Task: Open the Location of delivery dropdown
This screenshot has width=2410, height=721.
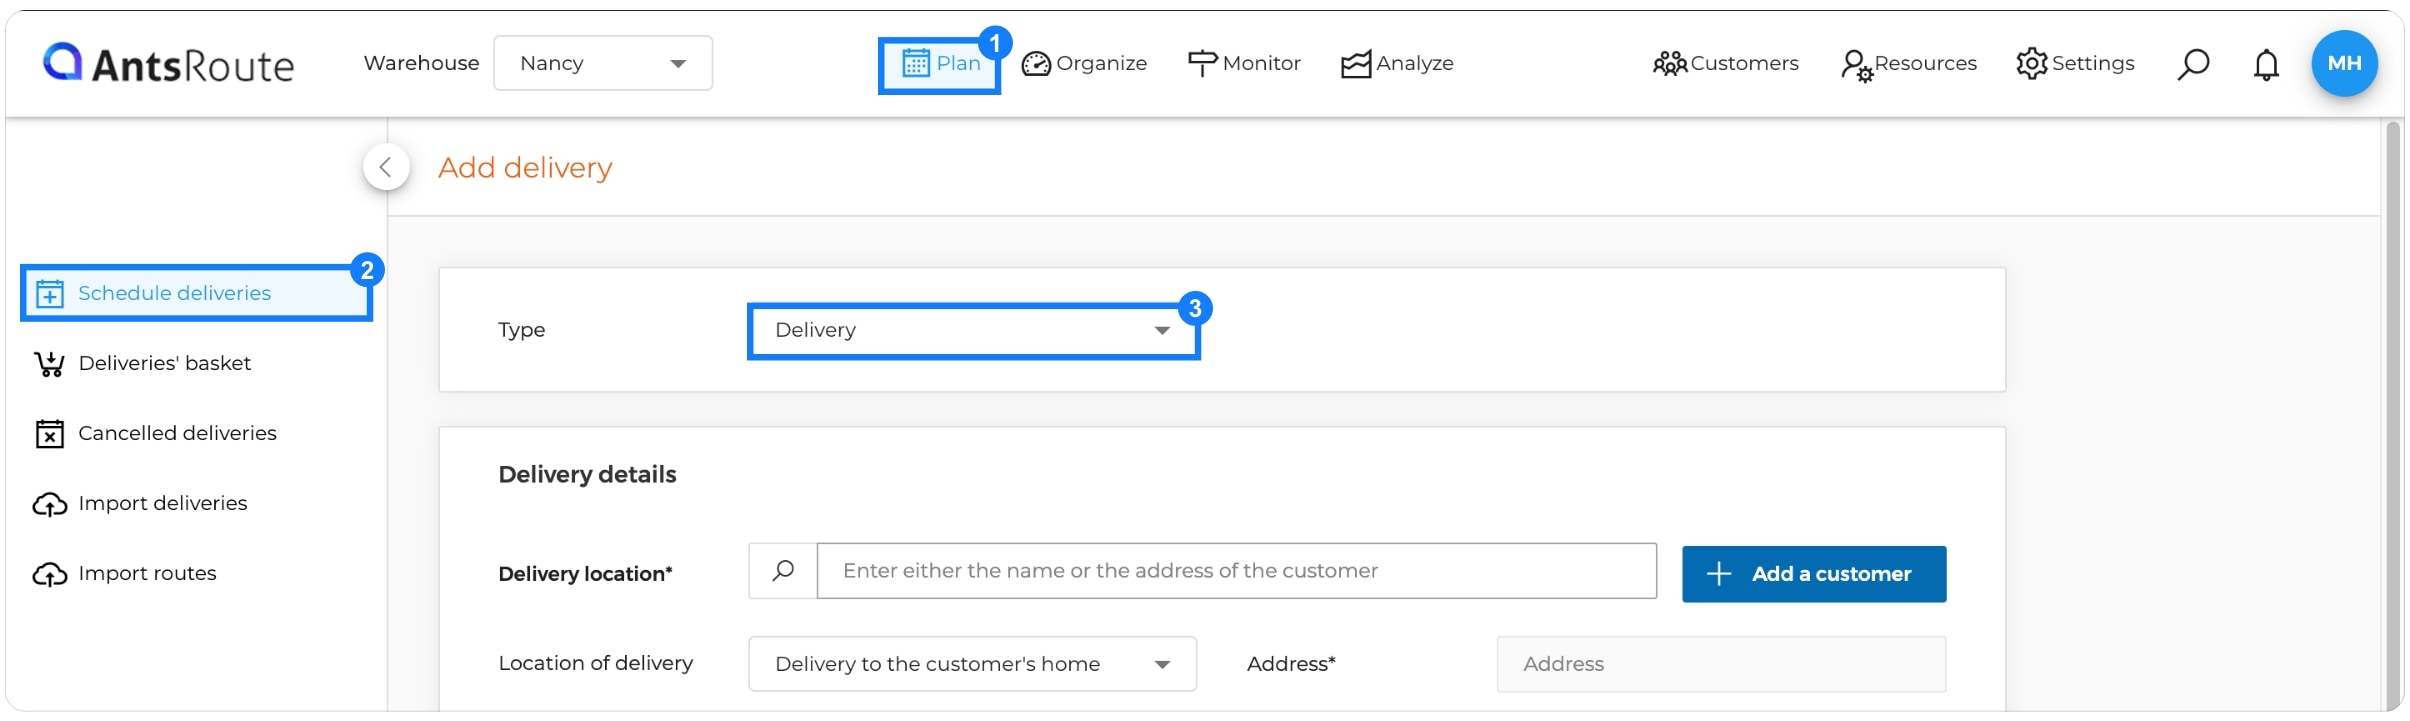Action: (x=973, y=664)
